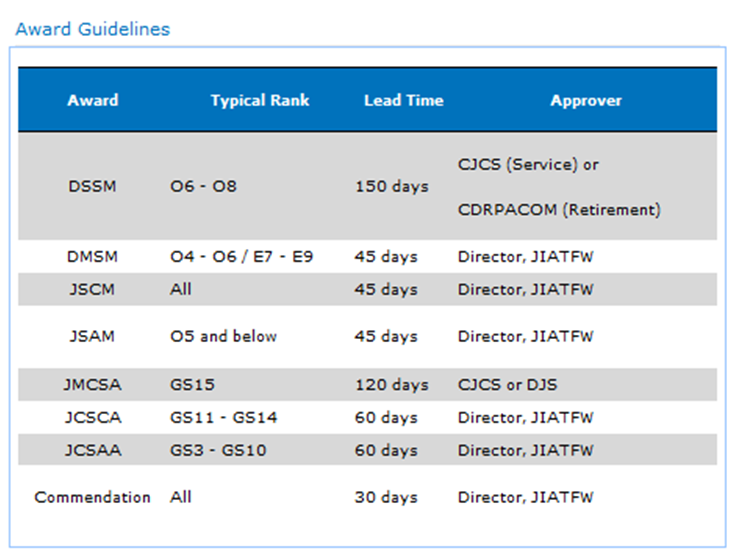Select the DSSM award cell
The width and height of the screenshot is (740, 552).
tap(92, 186)
